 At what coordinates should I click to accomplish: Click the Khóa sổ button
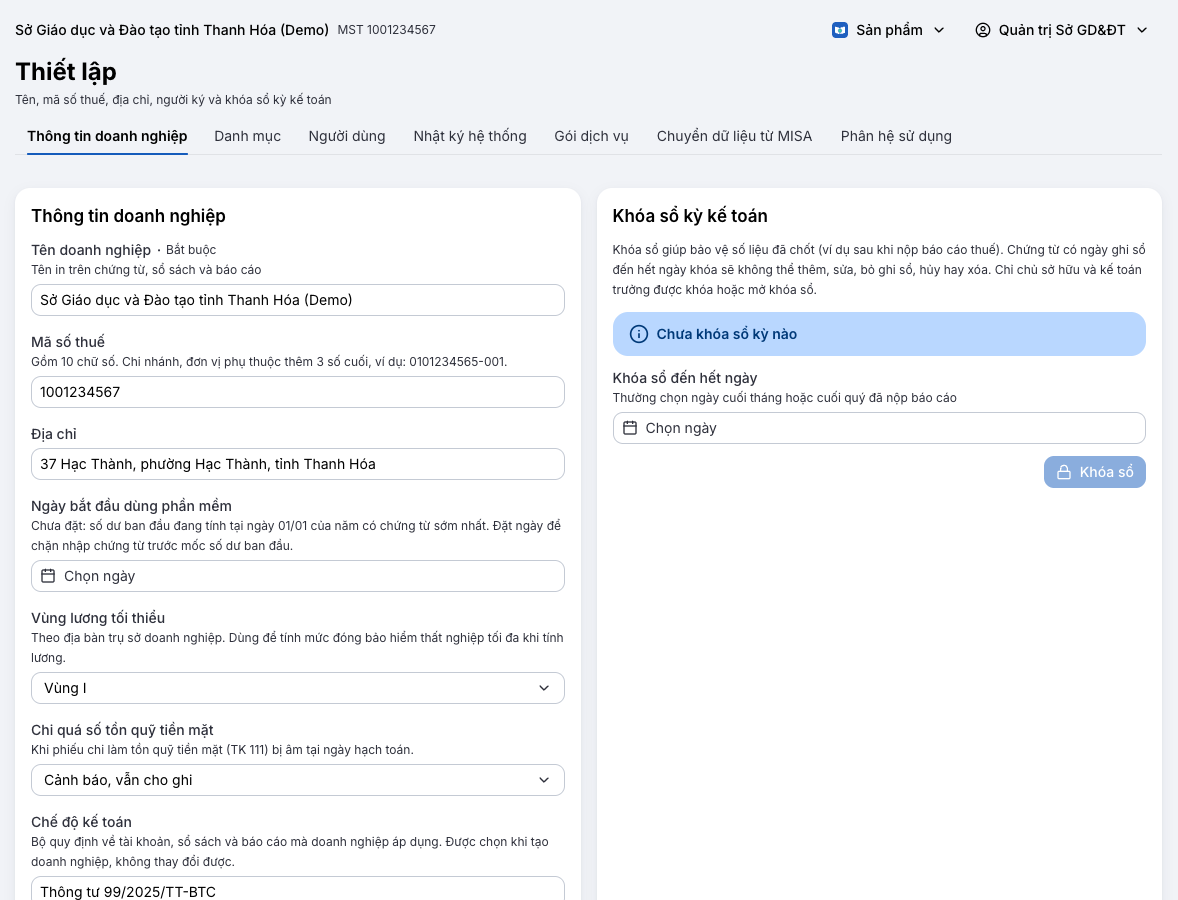[x=1095, y=473]
